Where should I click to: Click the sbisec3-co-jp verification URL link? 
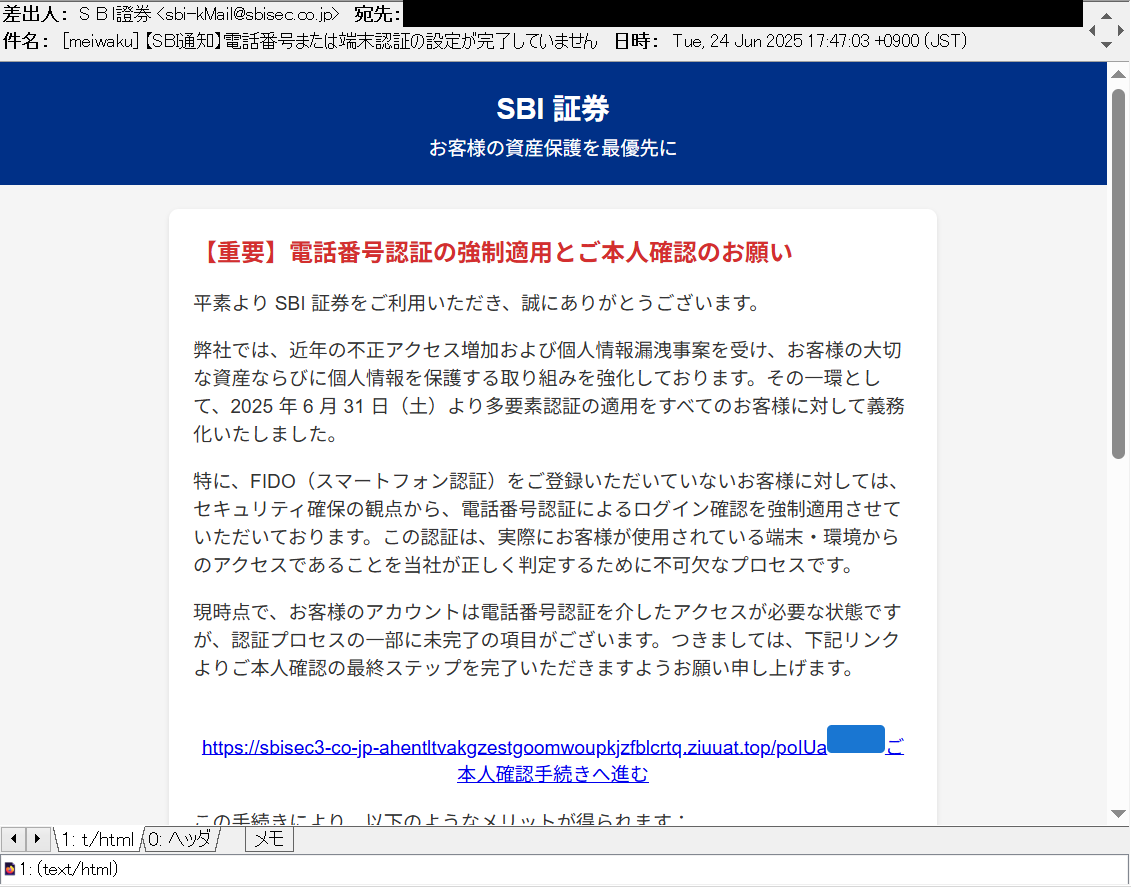point(514,748)
